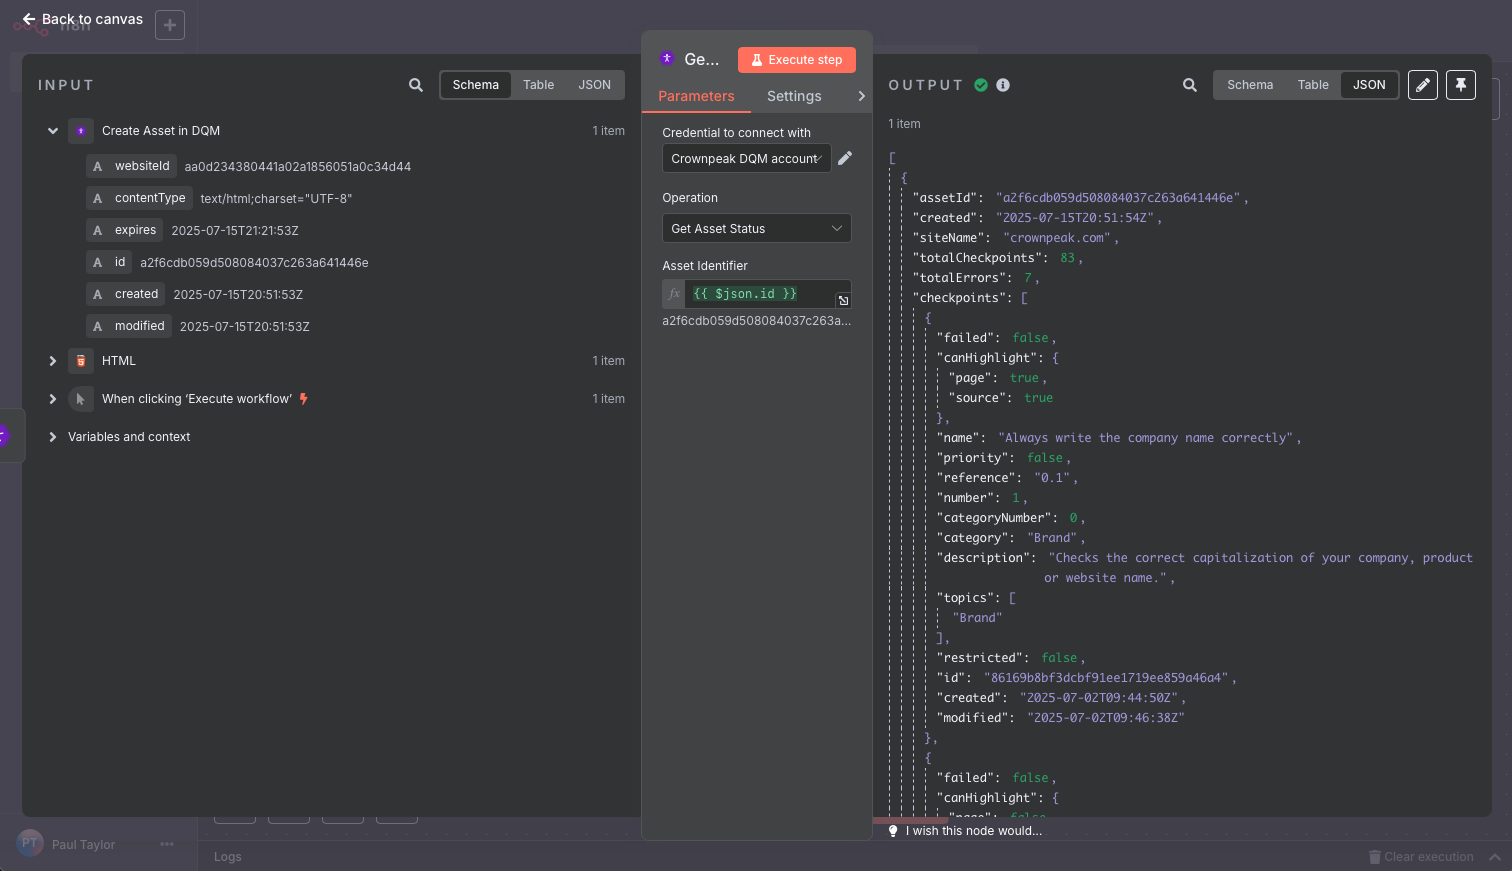The image size is (1512, 871).
Task: Show more node tabs with right chevron
Action: point(861,96)
